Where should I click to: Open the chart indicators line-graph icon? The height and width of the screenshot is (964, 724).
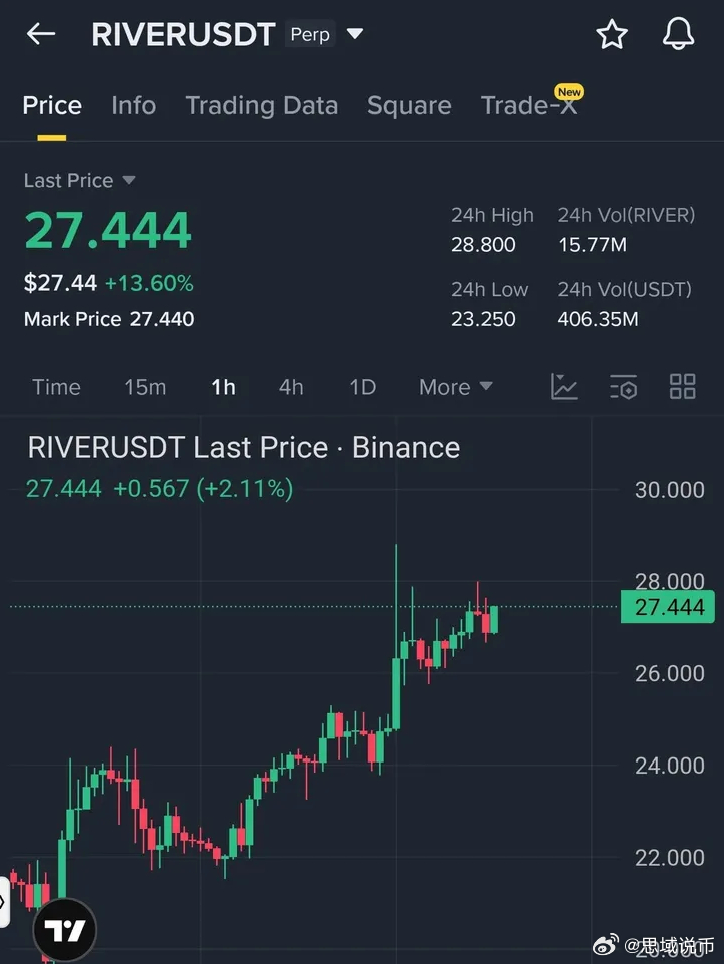tap(564, 387)
